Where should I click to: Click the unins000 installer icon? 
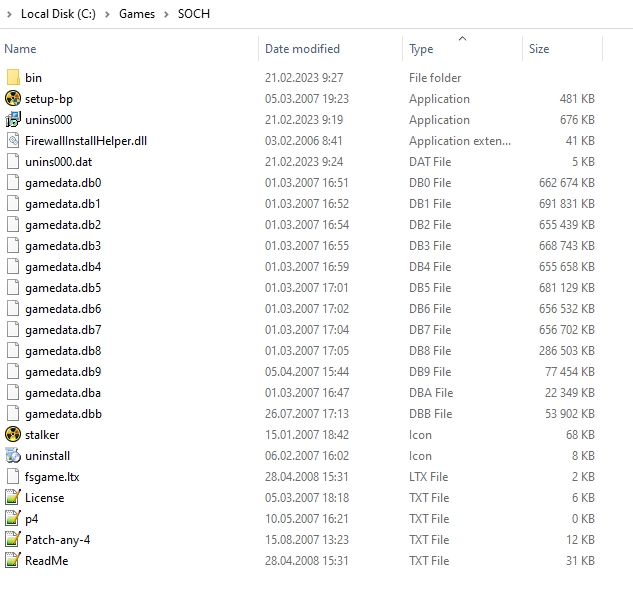[13, 119]
